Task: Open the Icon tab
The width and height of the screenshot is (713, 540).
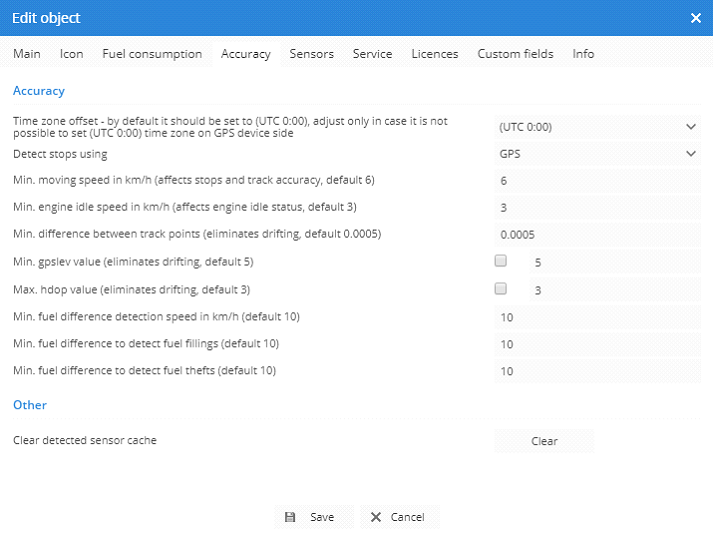Action: pos(72,54)
